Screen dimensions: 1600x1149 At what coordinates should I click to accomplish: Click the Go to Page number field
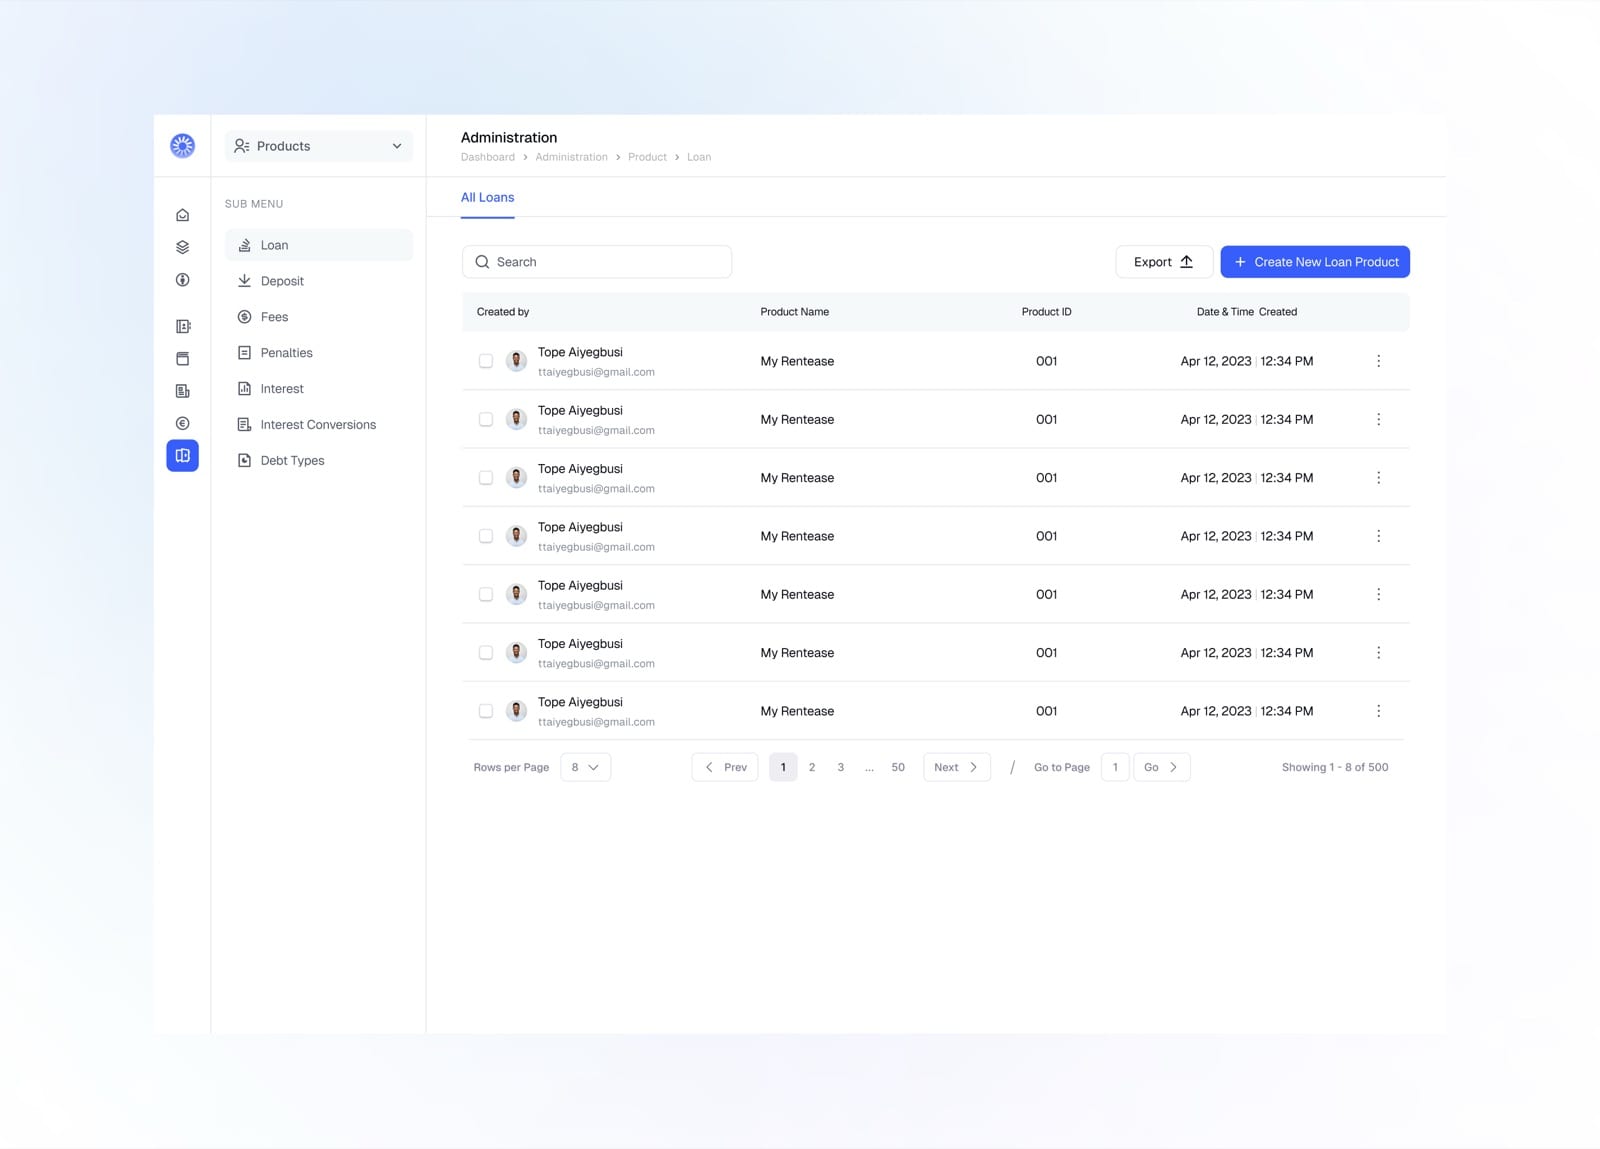pyautogui.click(x=1115, y=767)
